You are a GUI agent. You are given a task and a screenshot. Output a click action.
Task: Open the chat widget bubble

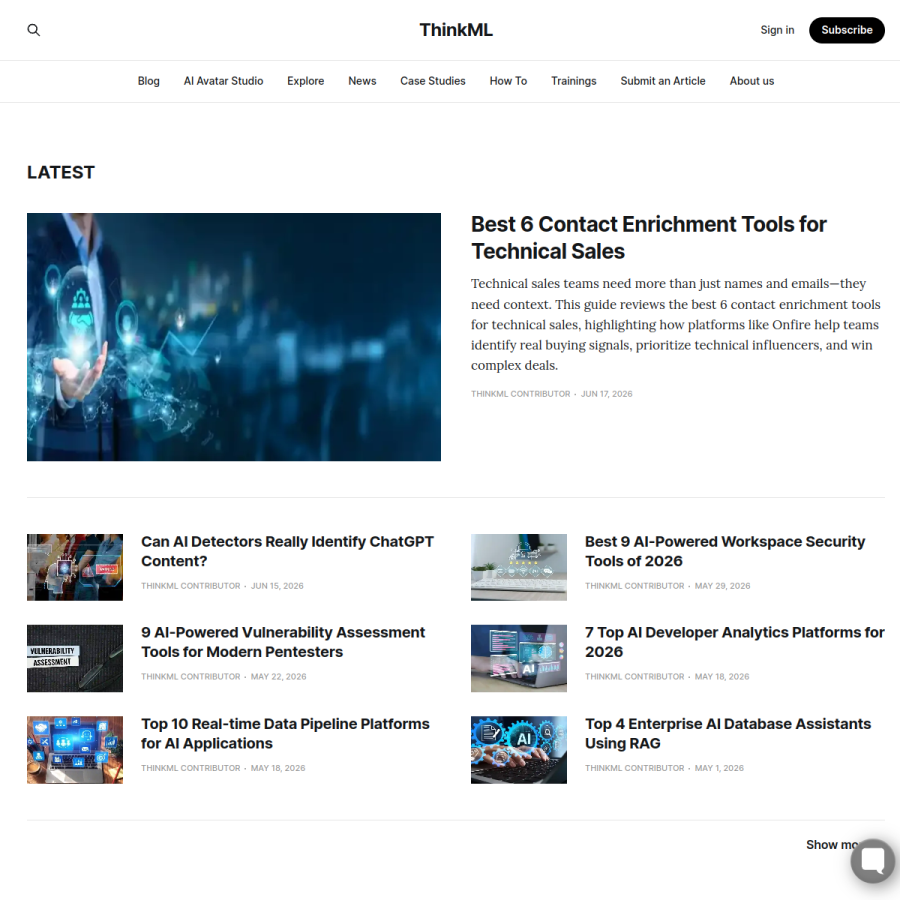pos(872,860)
